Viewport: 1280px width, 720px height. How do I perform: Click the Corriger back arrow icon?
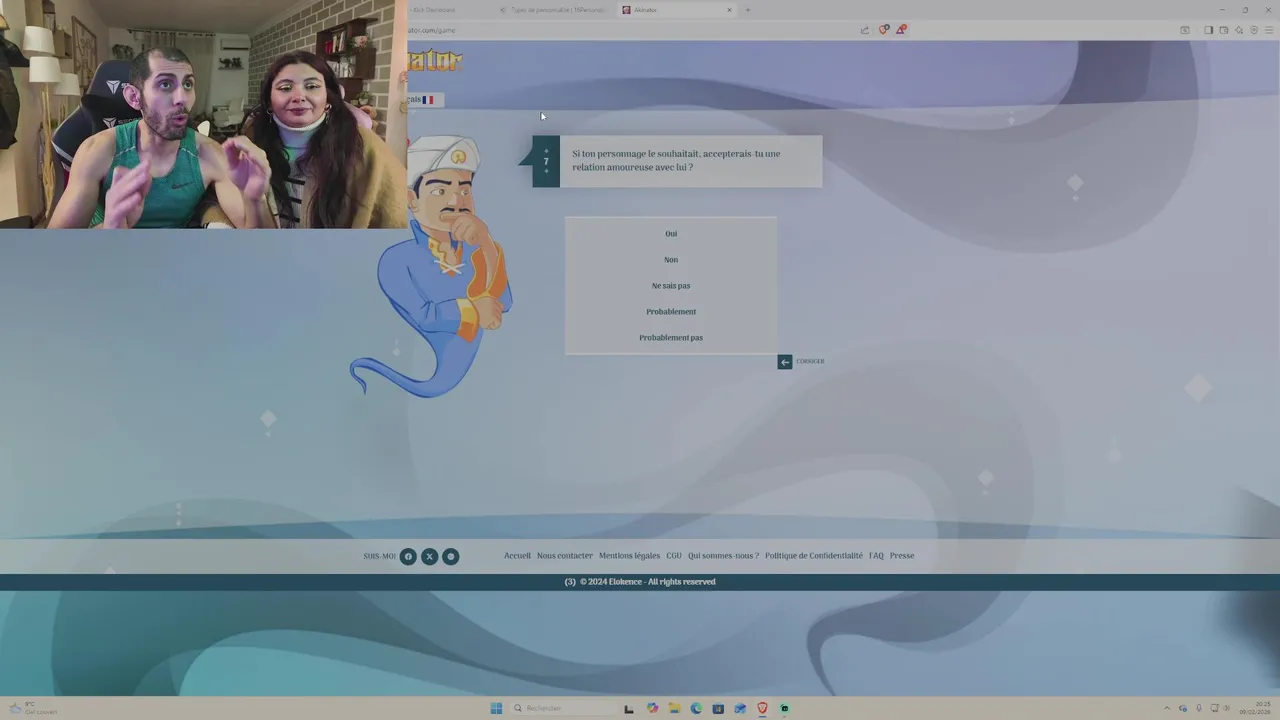click(x=785, y=362)
